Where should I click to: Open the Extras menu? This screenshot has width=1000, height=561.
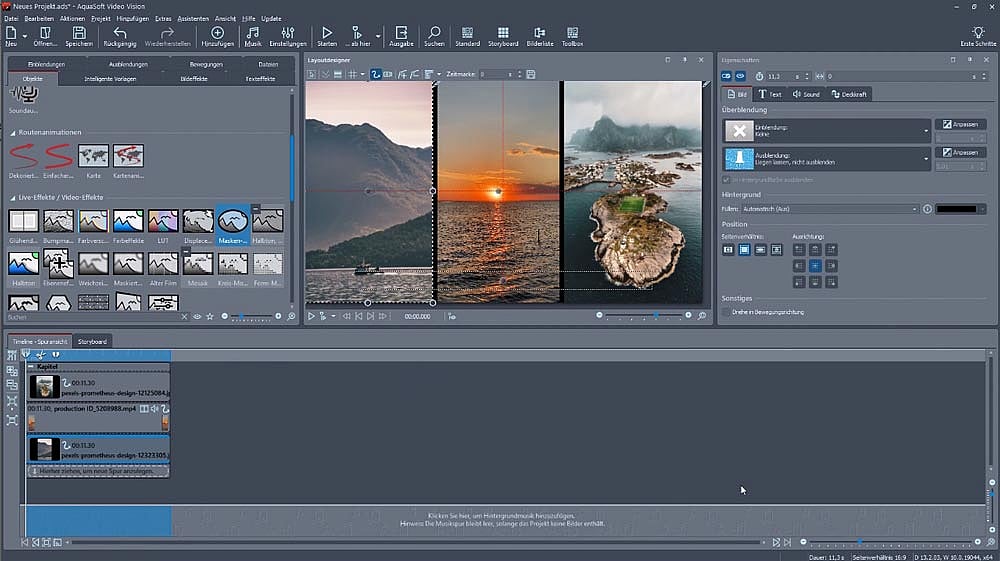click(162, 18)
